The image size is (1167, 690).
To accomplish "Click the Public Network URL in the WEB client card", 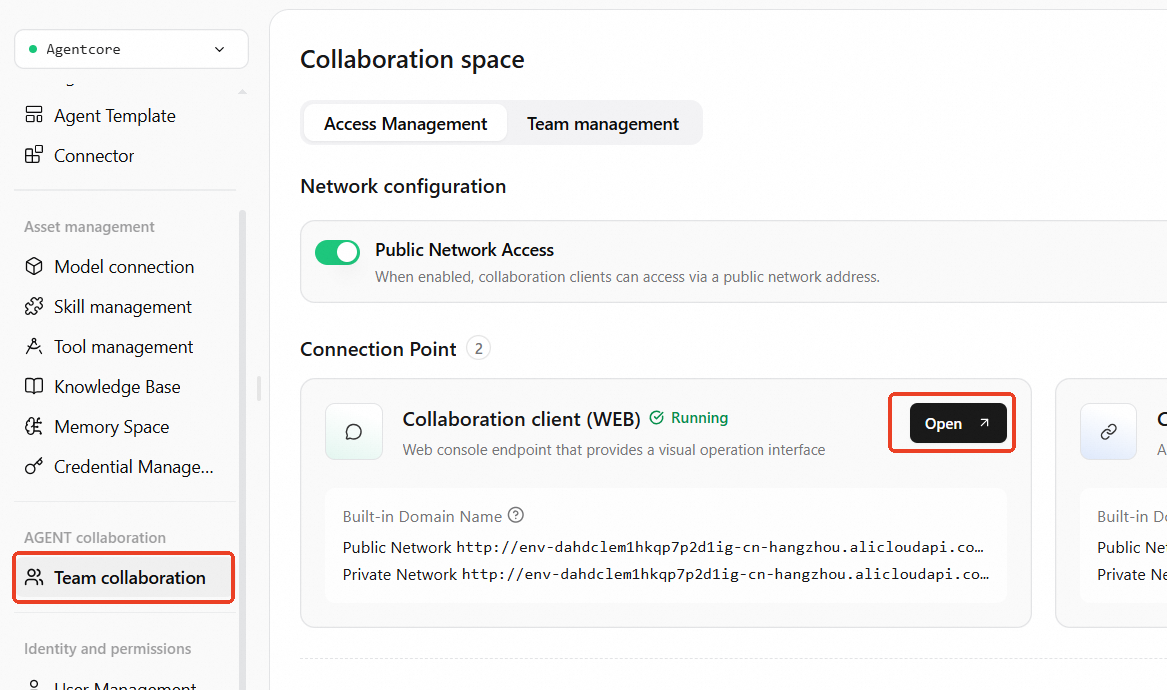I will (720, 547).
